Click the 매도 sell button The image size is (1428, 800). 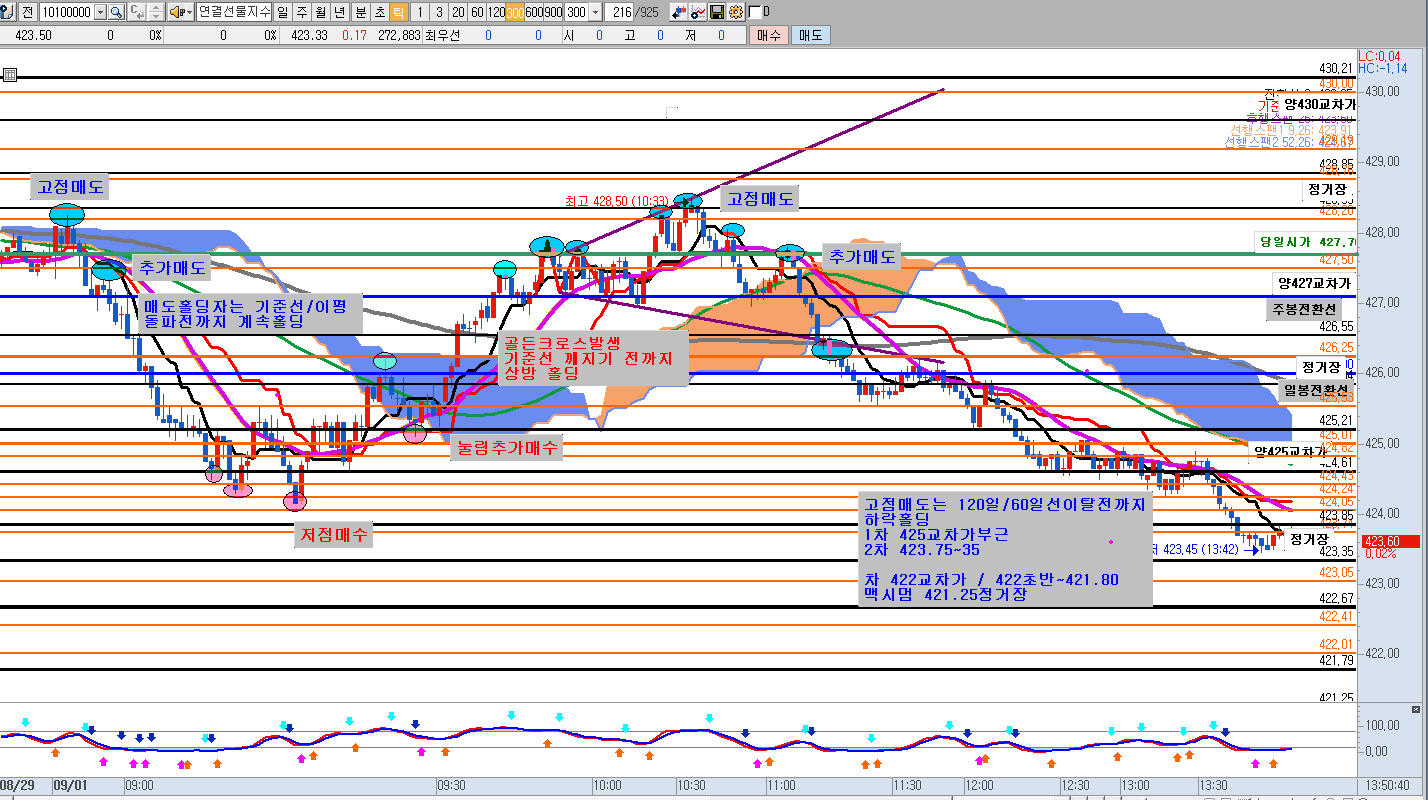[809, 35]
